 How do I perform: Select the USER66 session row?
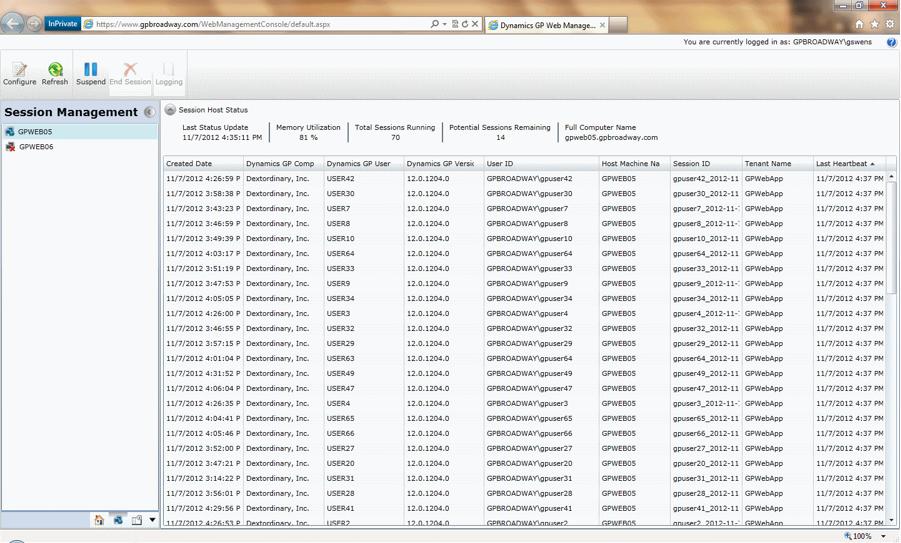524,433
